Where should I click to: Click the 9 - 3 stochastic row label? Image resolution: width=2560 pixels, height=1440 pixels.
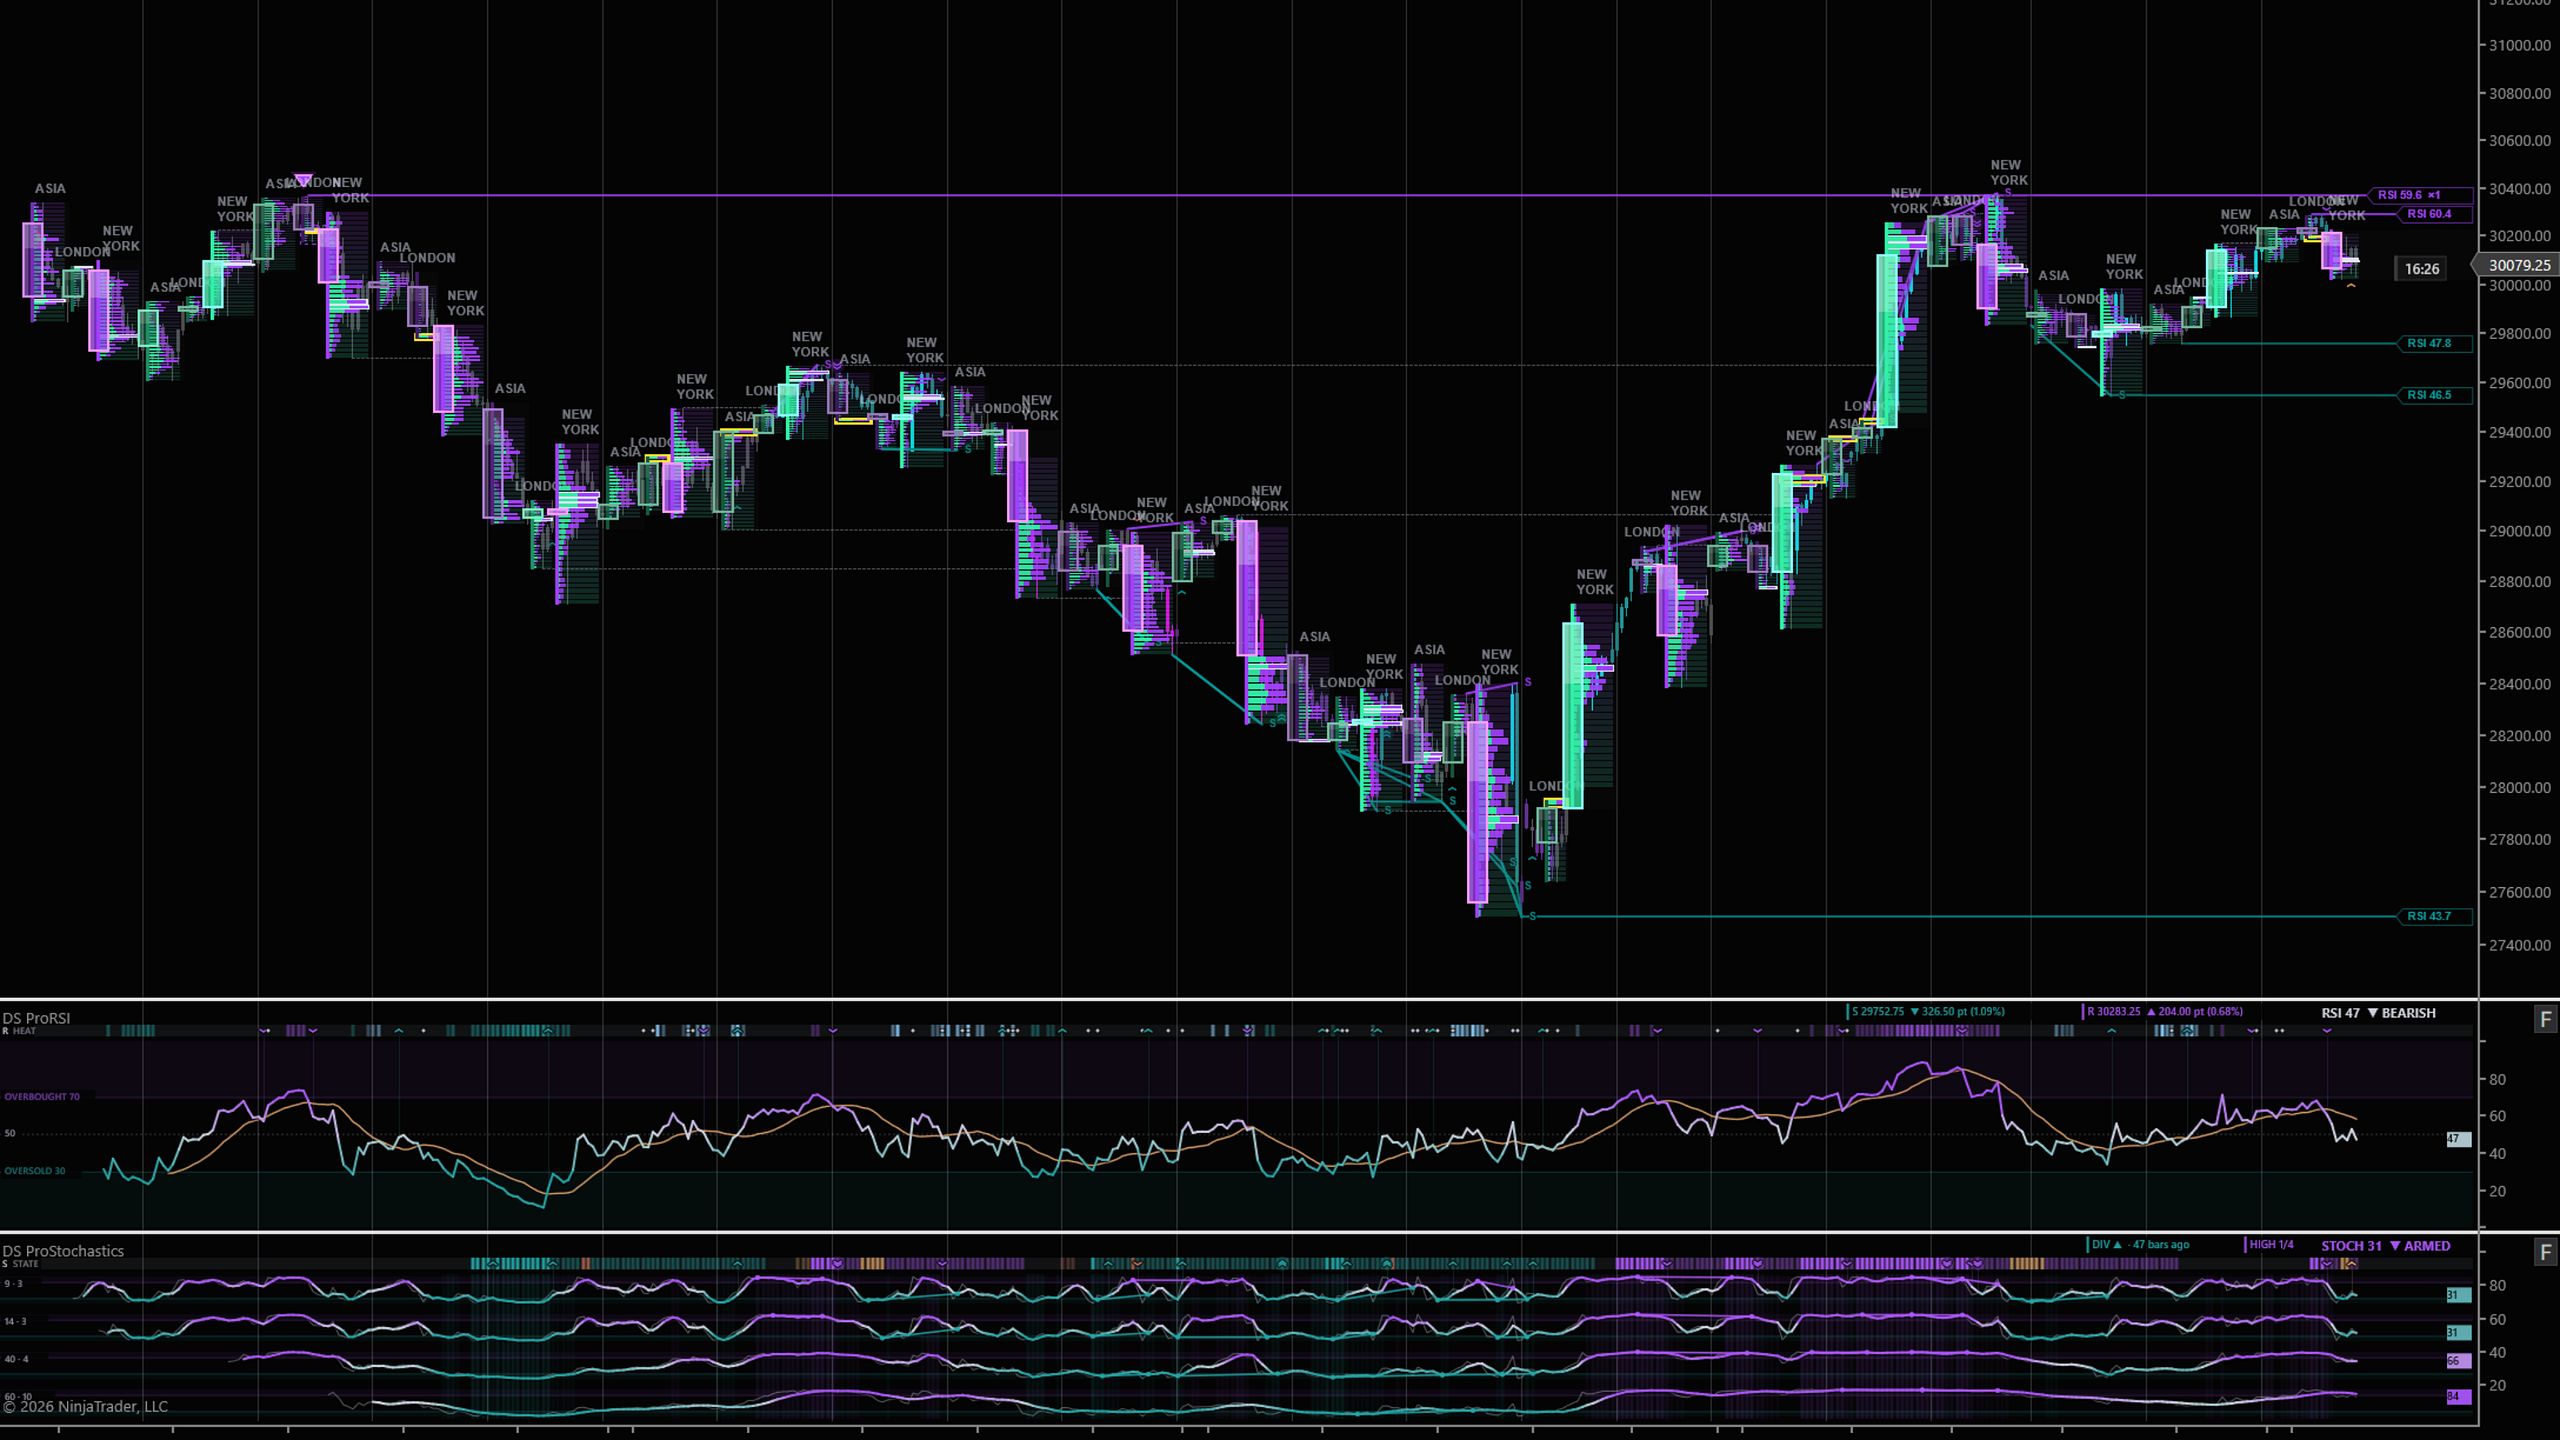pyautogui.click(x=13, y=1284)
